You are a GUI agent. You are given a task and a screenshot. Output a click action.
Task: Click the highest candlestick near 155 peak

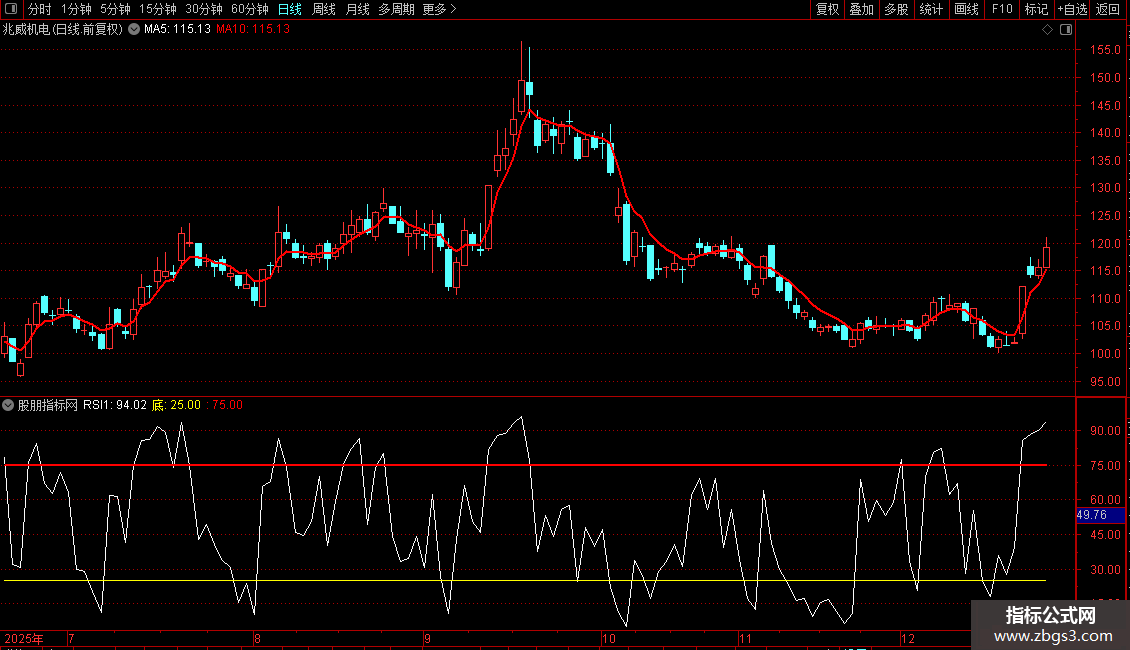522,95
